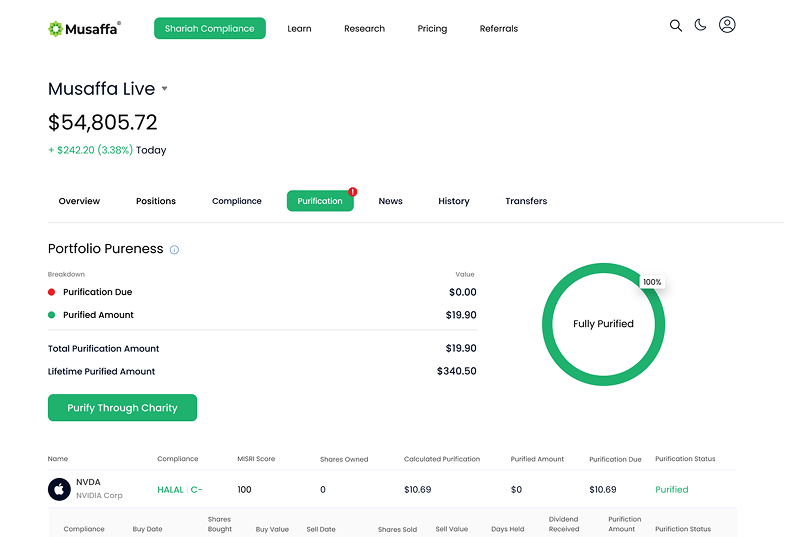Click the Sell Date sub-table header
785x537 pixels.
(321, 529)
